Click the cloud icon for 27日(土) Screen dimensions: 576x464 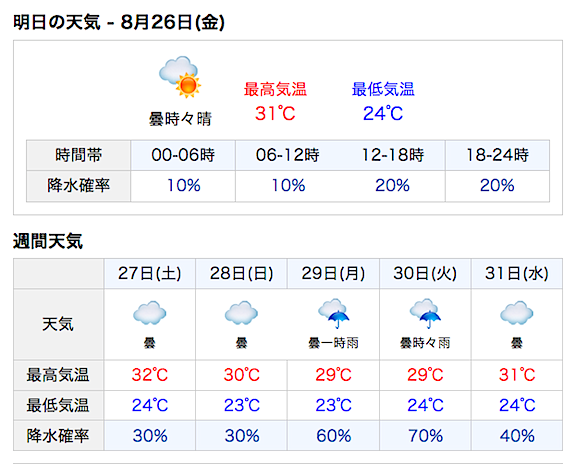click(150, 313)
